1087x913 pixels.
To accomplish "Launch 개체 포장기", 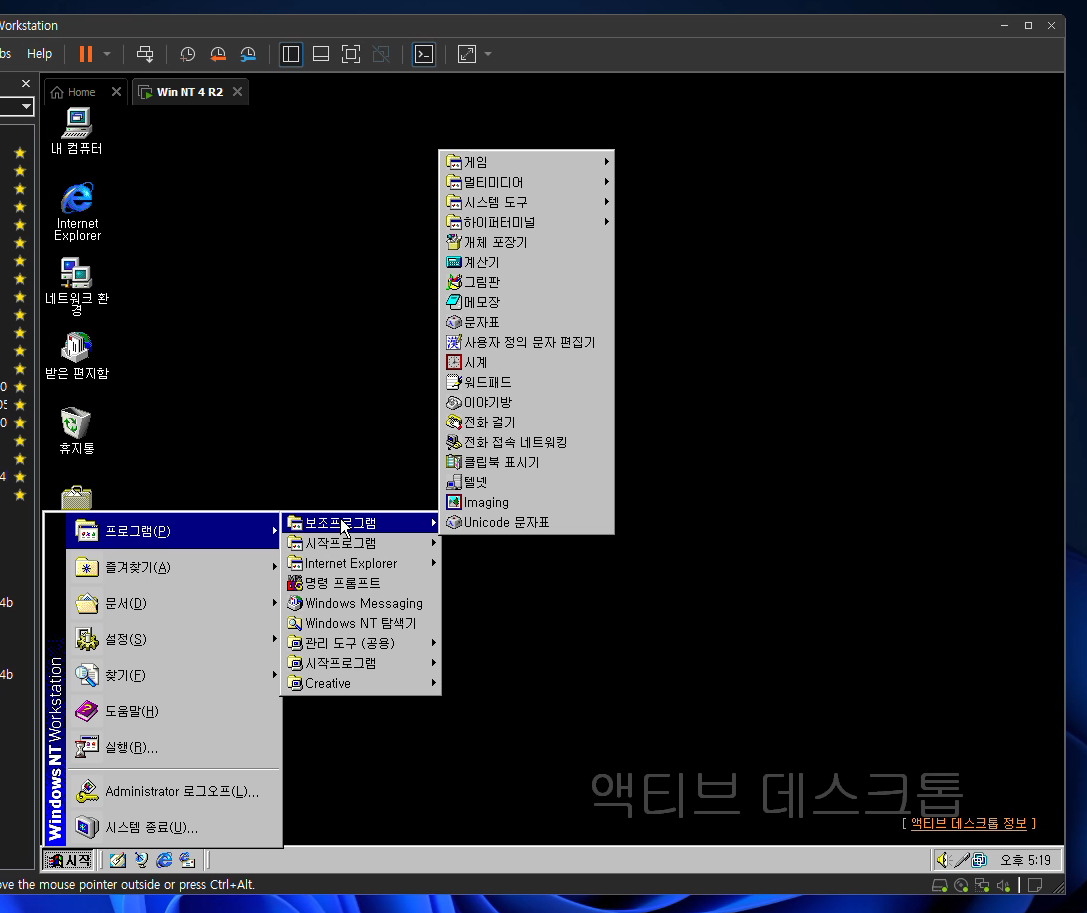I will click(x=527, y=242).
